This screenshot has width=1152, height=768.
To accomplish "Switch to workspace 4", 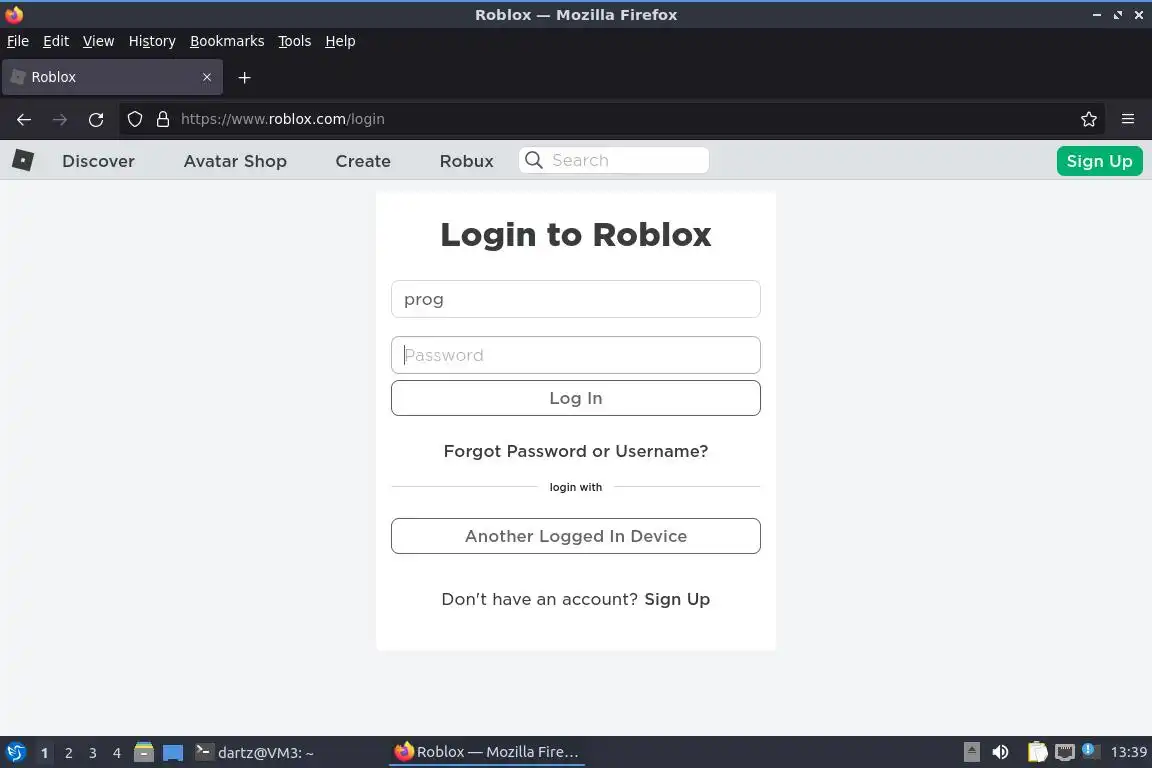I will click(x=117, y=753).
